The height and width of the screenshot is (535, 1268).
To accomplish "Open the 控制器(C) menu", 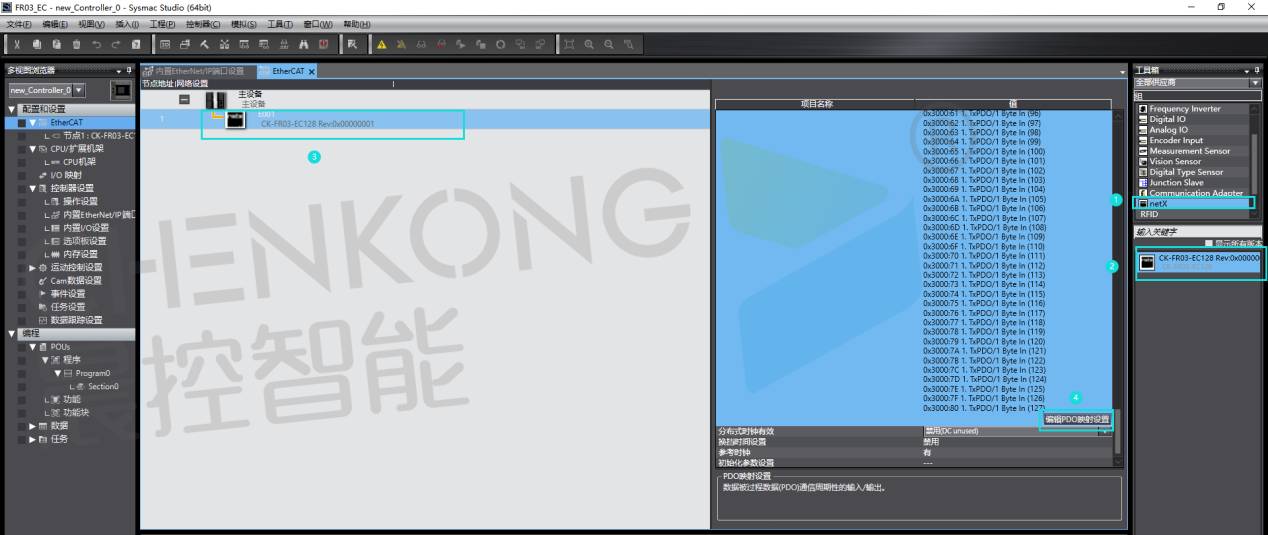I will [x=203, y=24].
